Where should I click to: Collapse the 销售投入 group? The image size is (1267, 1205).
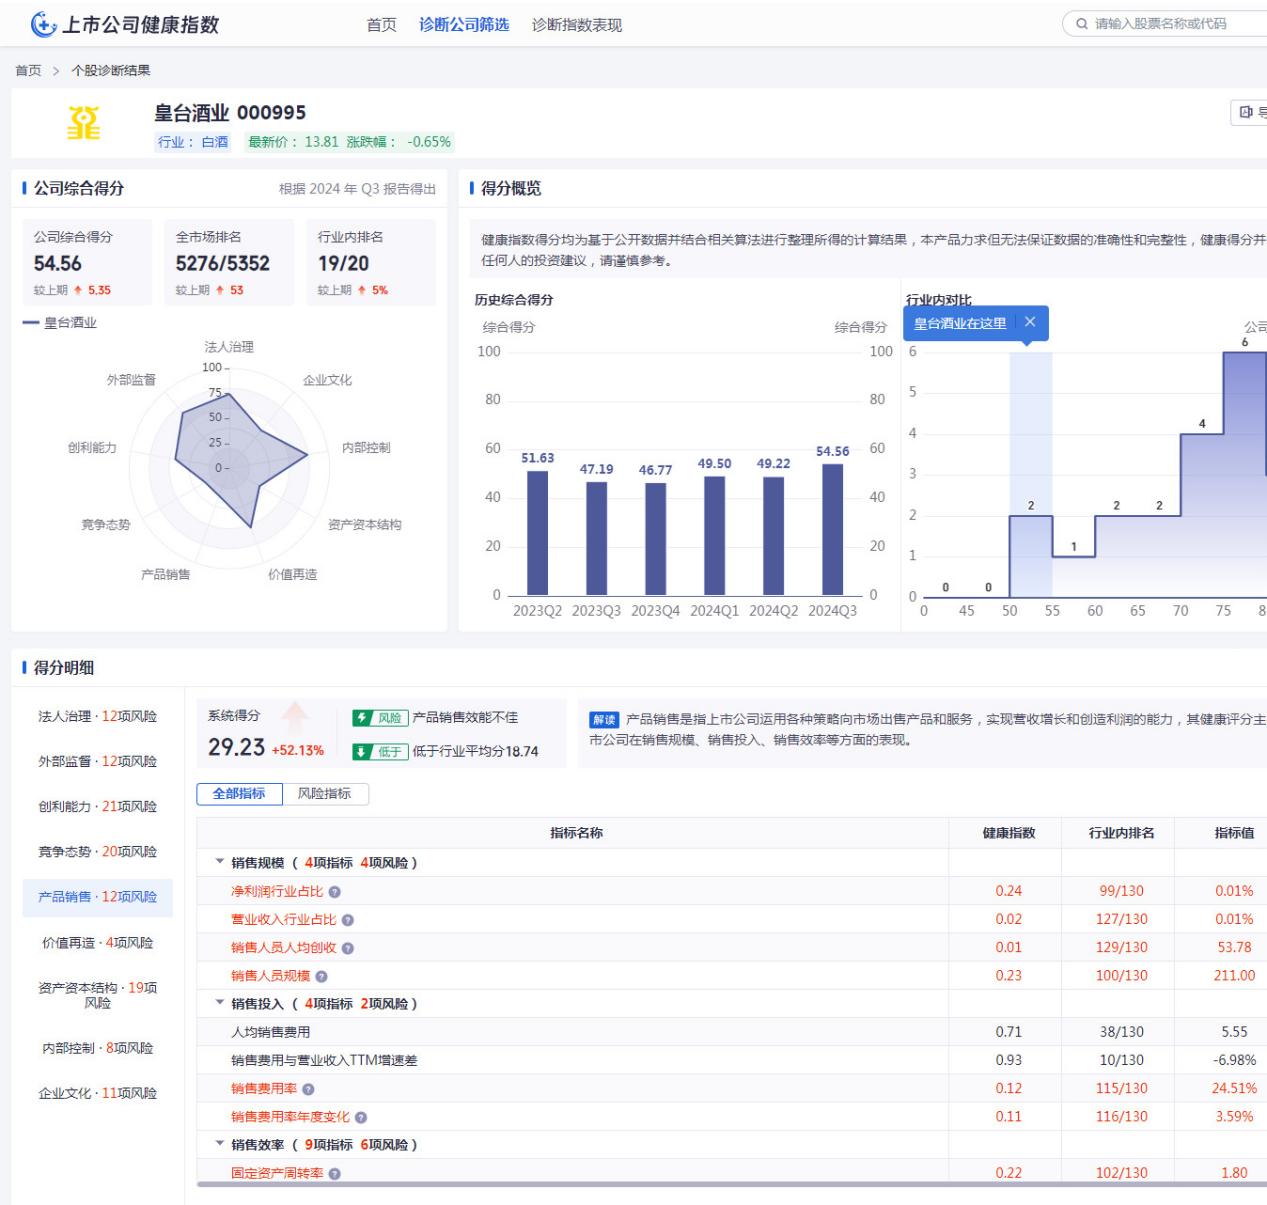point(220,1003)
